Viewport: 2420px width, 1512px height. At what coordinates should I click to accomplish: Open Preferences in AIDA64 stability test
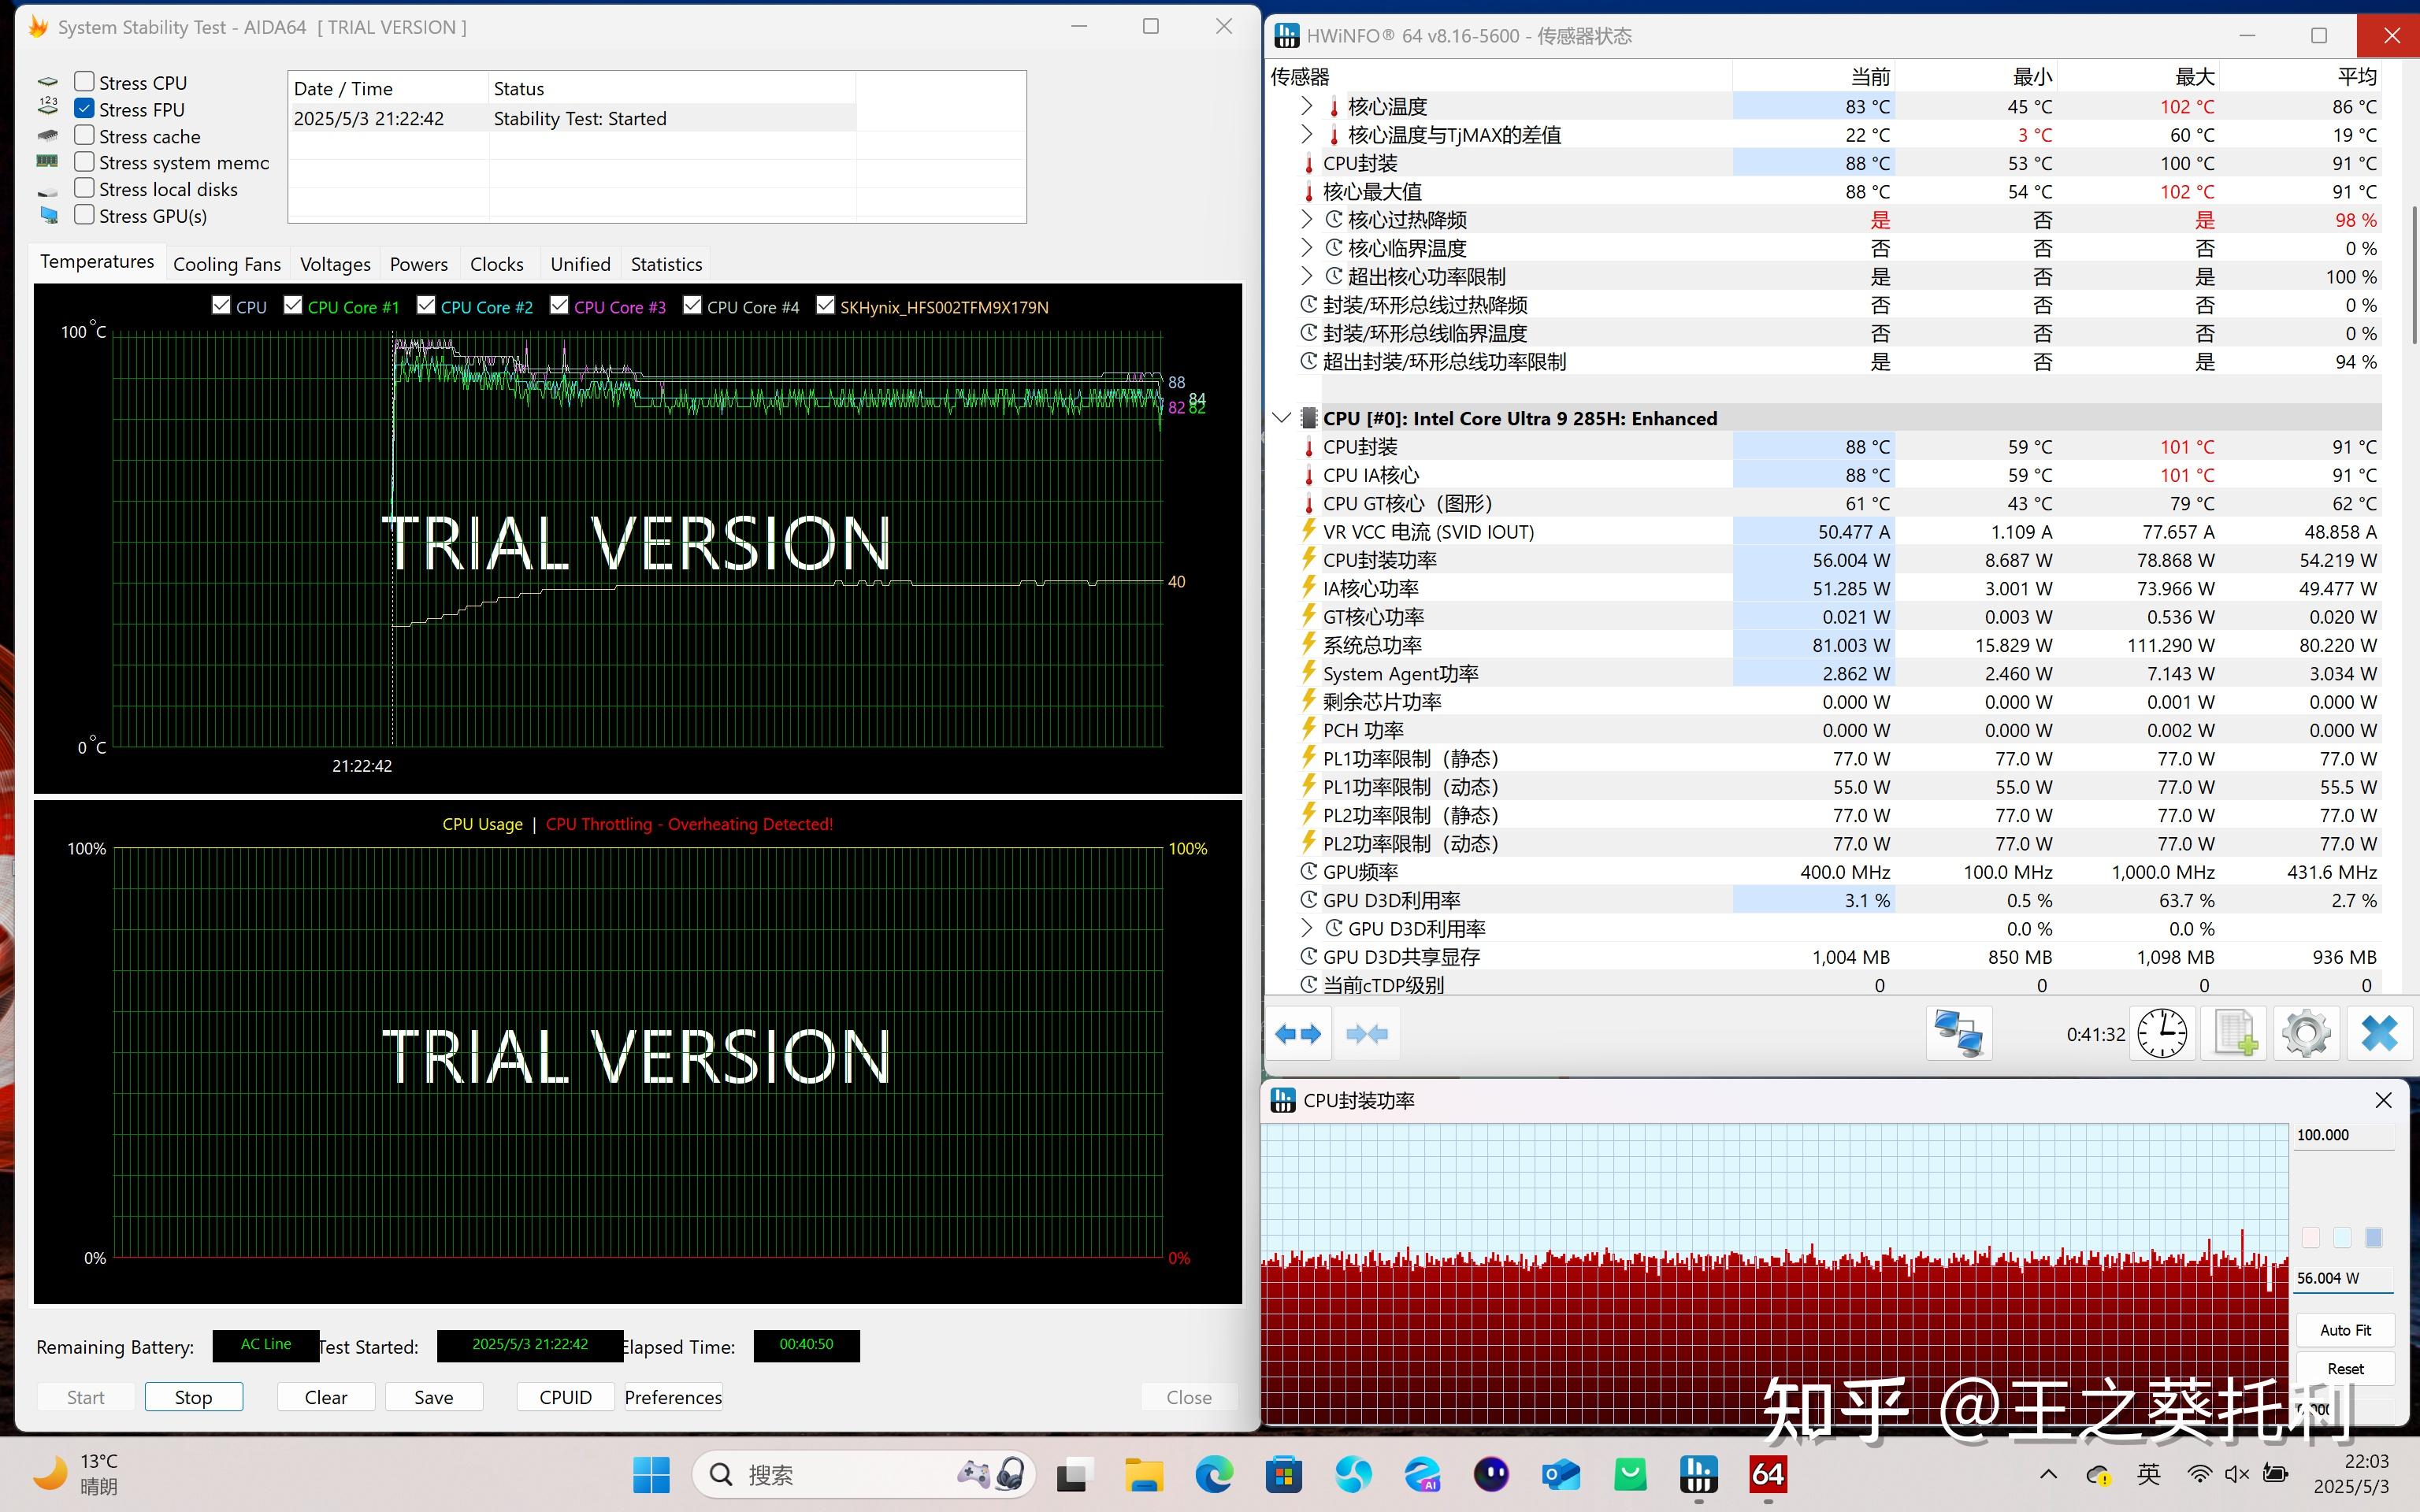pyautogui.click(x=672, y=1396)
